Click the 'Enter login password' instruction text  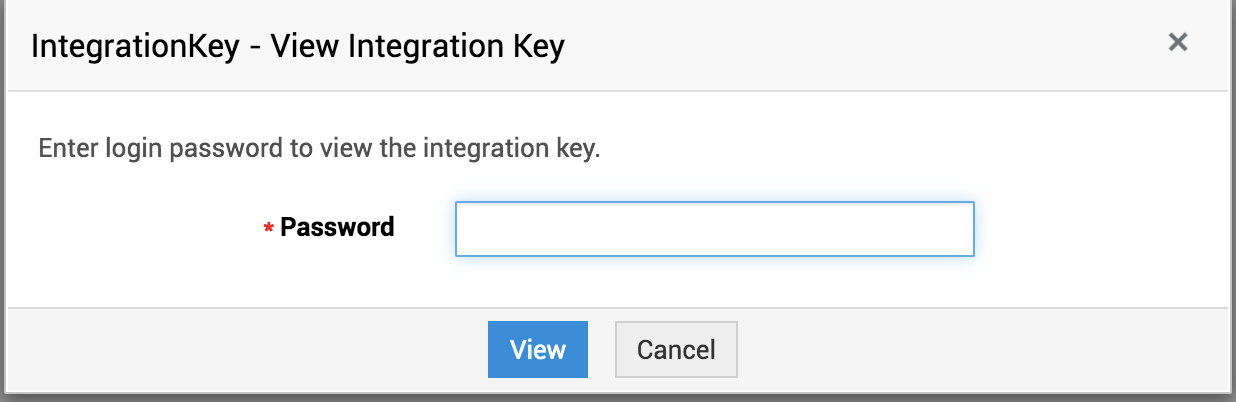click(x=318, y=150)
